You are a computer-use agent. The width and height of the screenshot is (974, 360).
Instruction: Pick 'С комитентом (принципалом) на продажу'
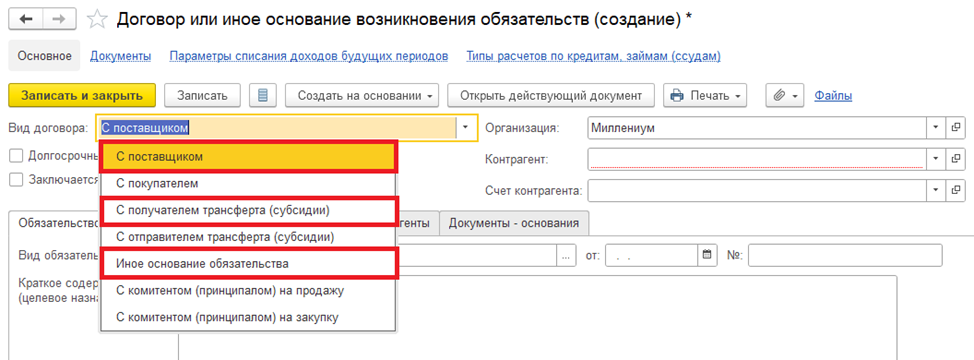(x=247, y=290)
